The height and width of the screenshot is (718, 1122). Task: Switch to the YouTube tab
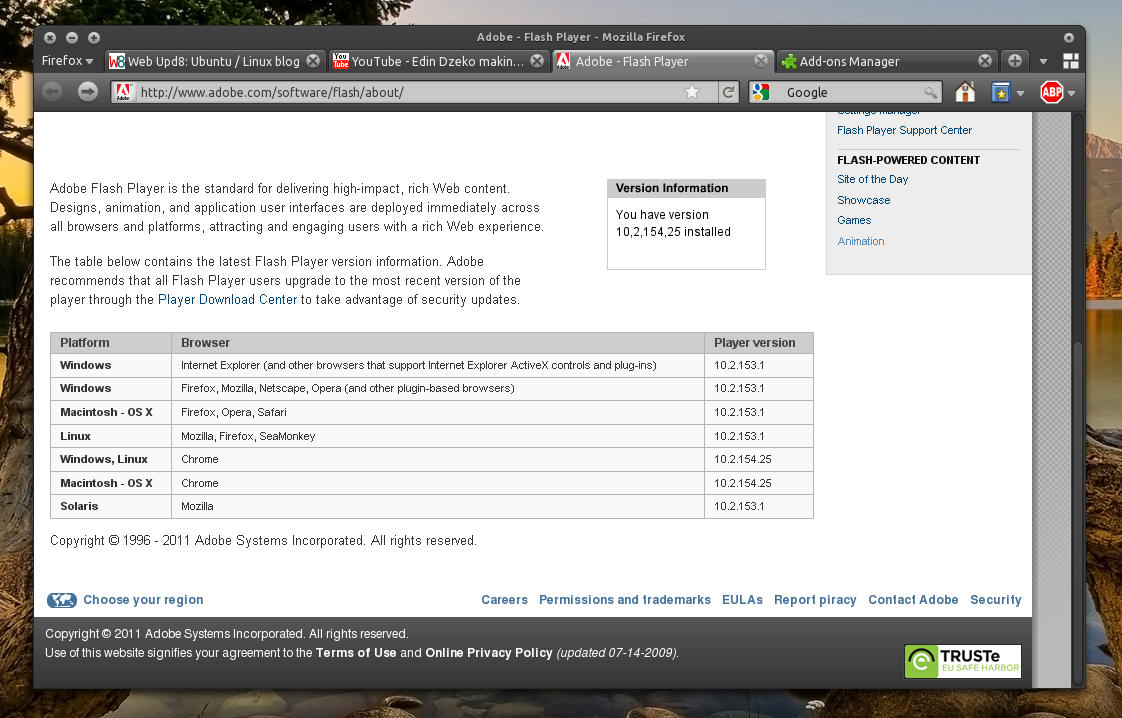click(438, 61)
